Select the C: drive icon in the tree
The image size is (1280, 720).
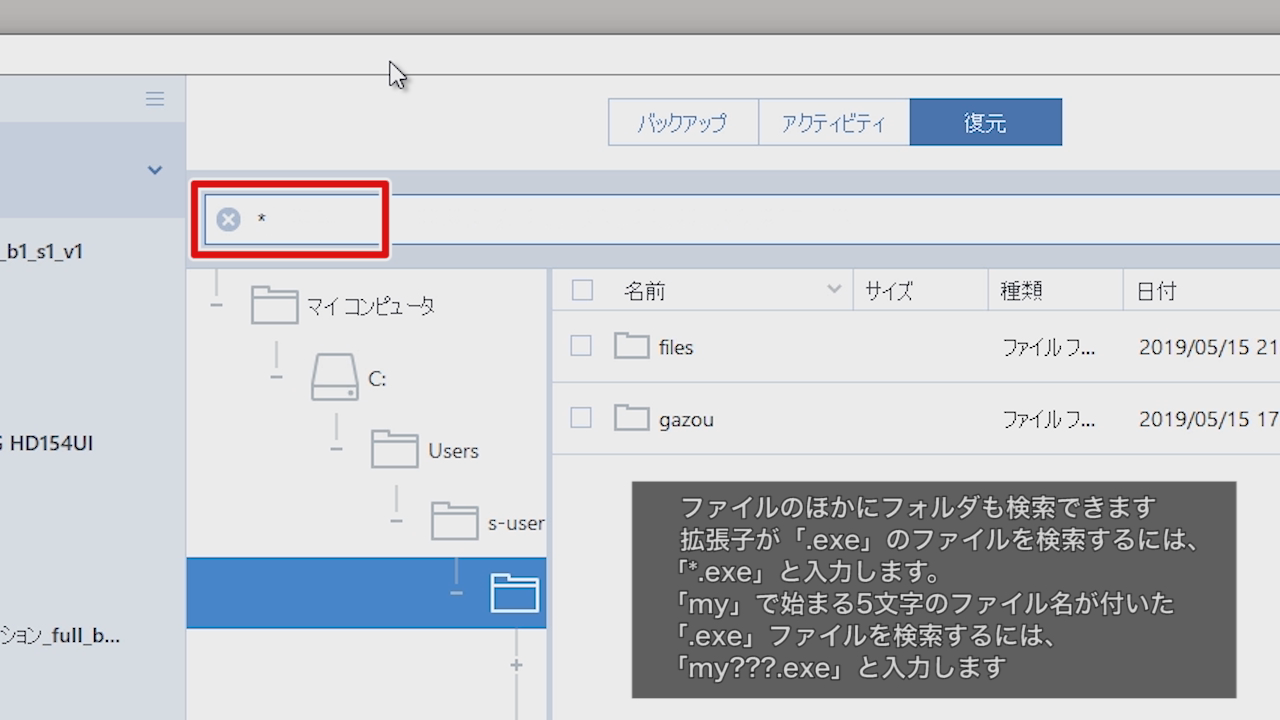[334, 378]
